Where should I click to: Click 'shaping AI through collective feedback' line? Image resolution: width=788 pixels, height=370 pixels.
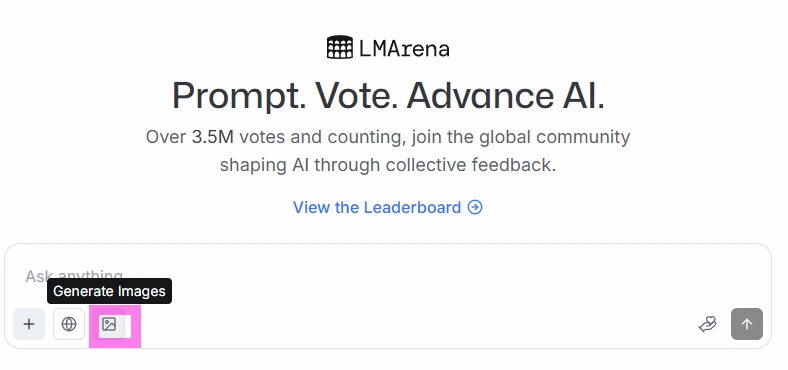(x=387, y=165)
